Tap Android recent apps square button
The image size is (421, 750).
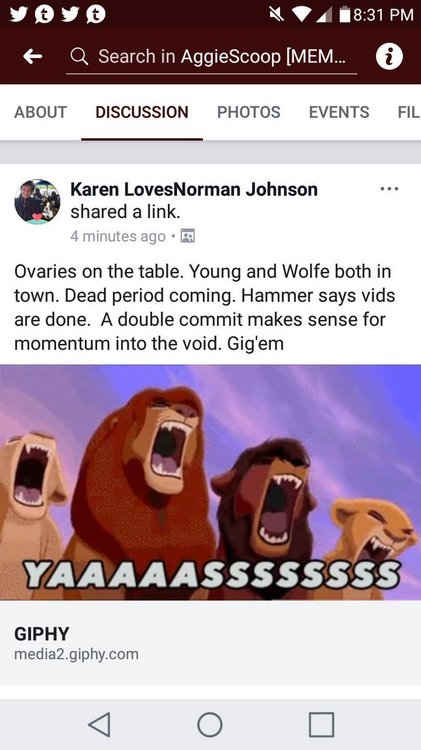pos(321,724)
